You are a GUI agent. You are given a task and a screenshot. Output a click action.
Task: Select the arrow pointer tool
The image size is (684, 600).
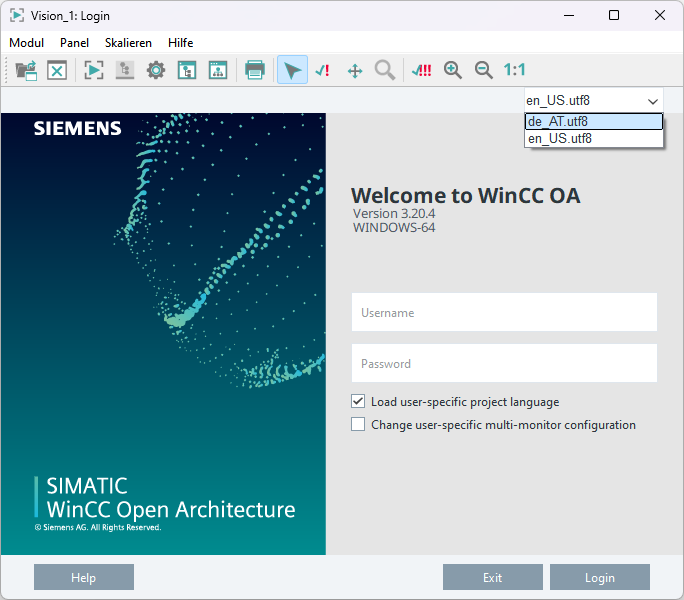click(x=292, y=70)
